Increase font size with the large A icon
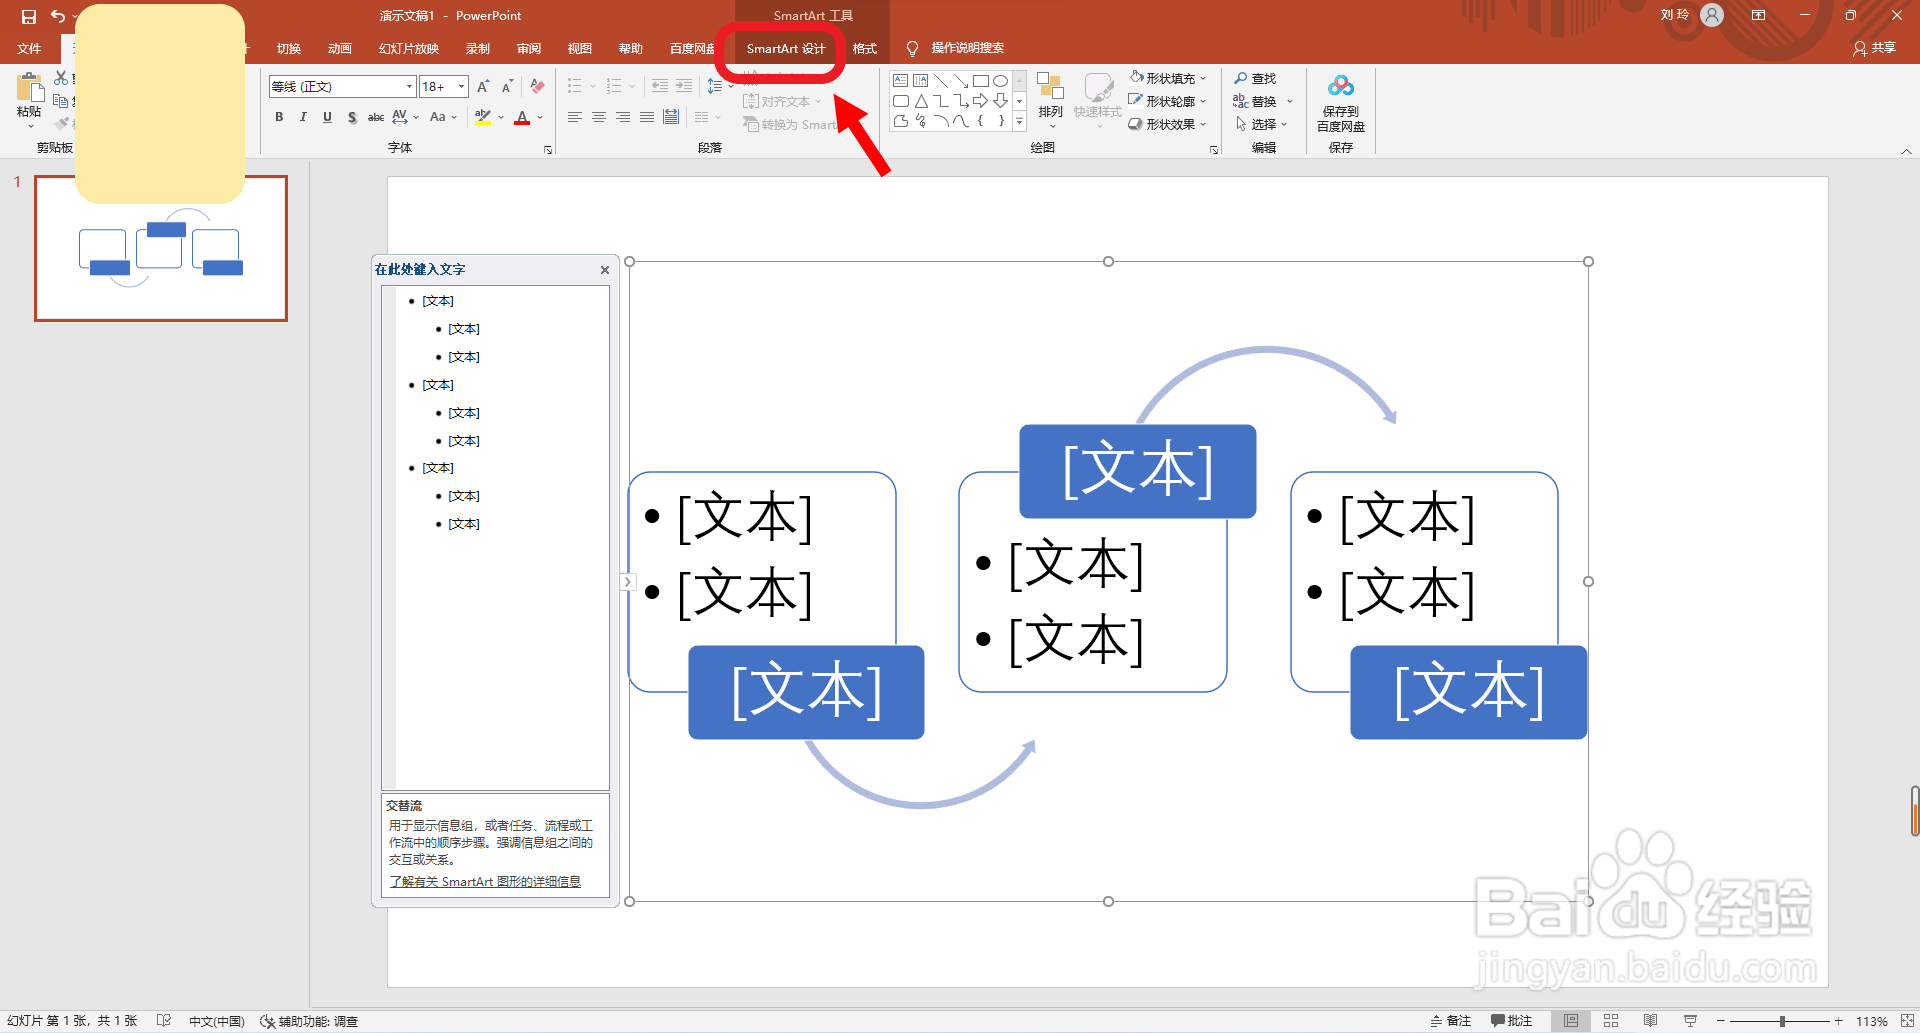Image resolution: width=1920 pixels, height=1033 pixels. (x=484, y=86)
